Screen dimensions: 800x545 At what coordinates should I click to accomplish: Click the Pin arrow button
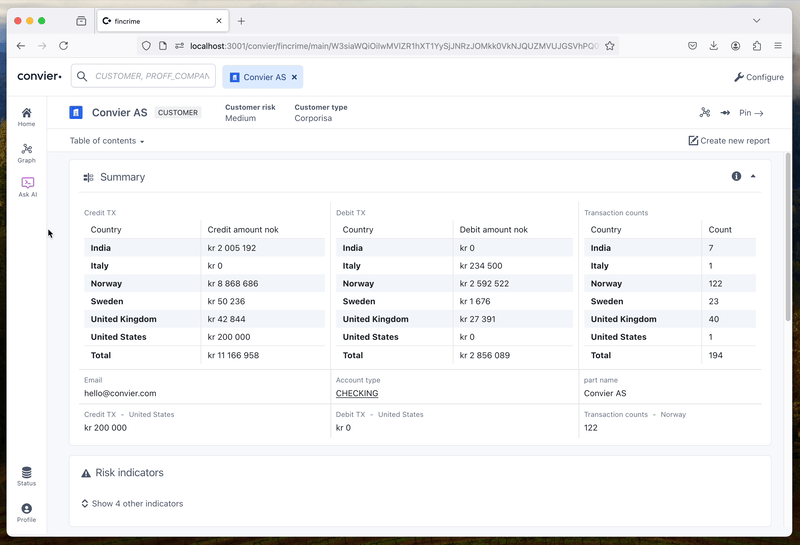click(752, 113)
